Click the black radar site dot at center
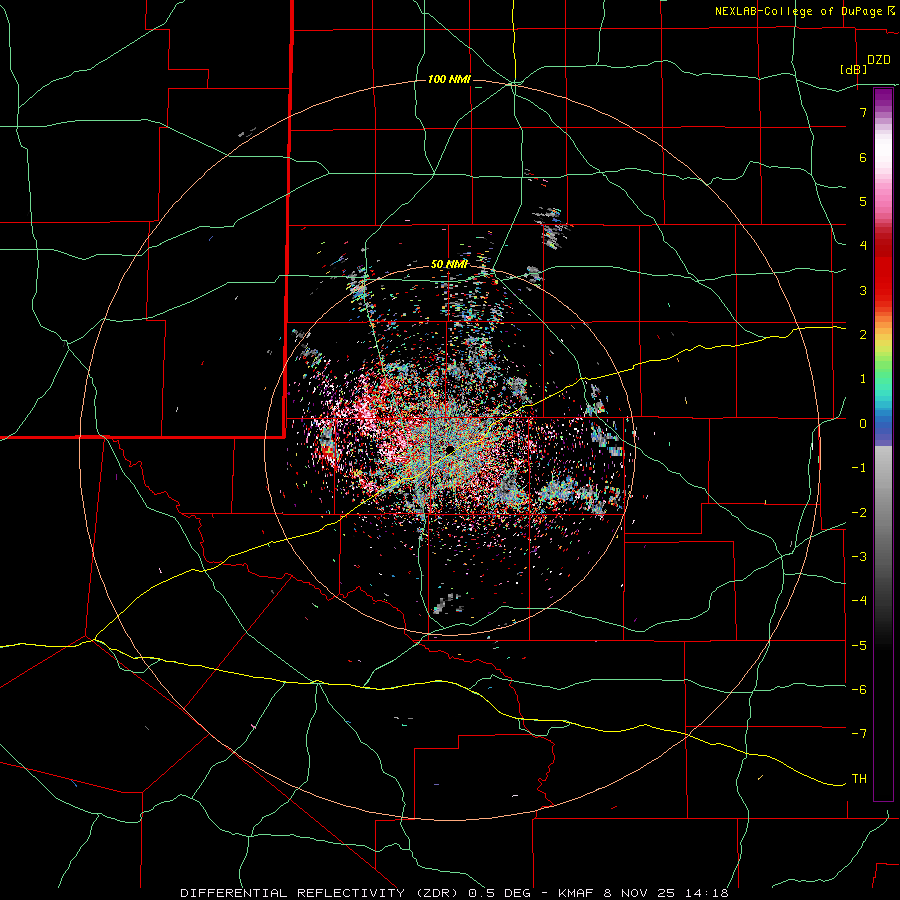The width and height of the screenshot is (900, 900). pos(450,449)
